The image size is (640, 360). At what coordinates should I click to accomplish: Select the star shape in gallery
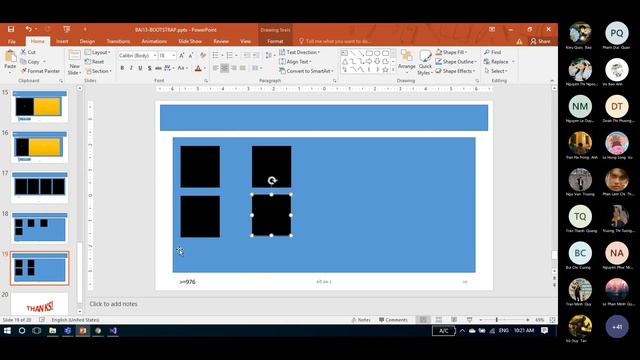pos(385,70)
